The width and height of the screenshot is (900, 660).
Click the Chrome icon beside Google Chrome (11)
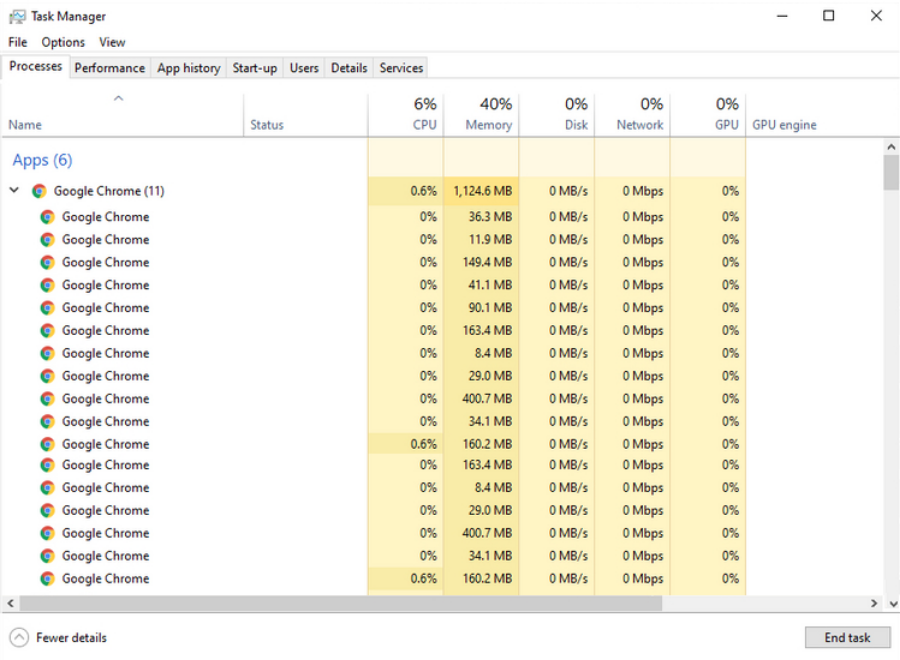tap(39, 191)
